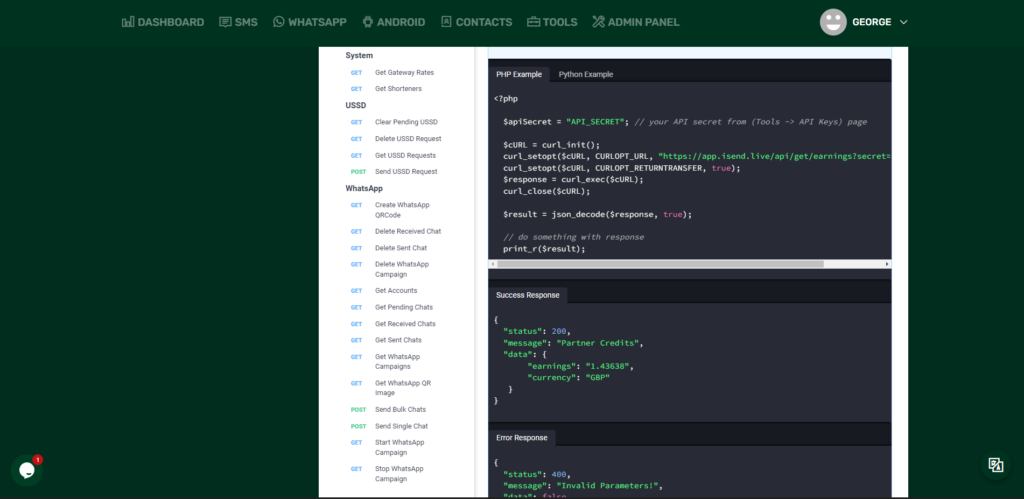Open Get Pending Chats endpoint

(x=404, y=307)
